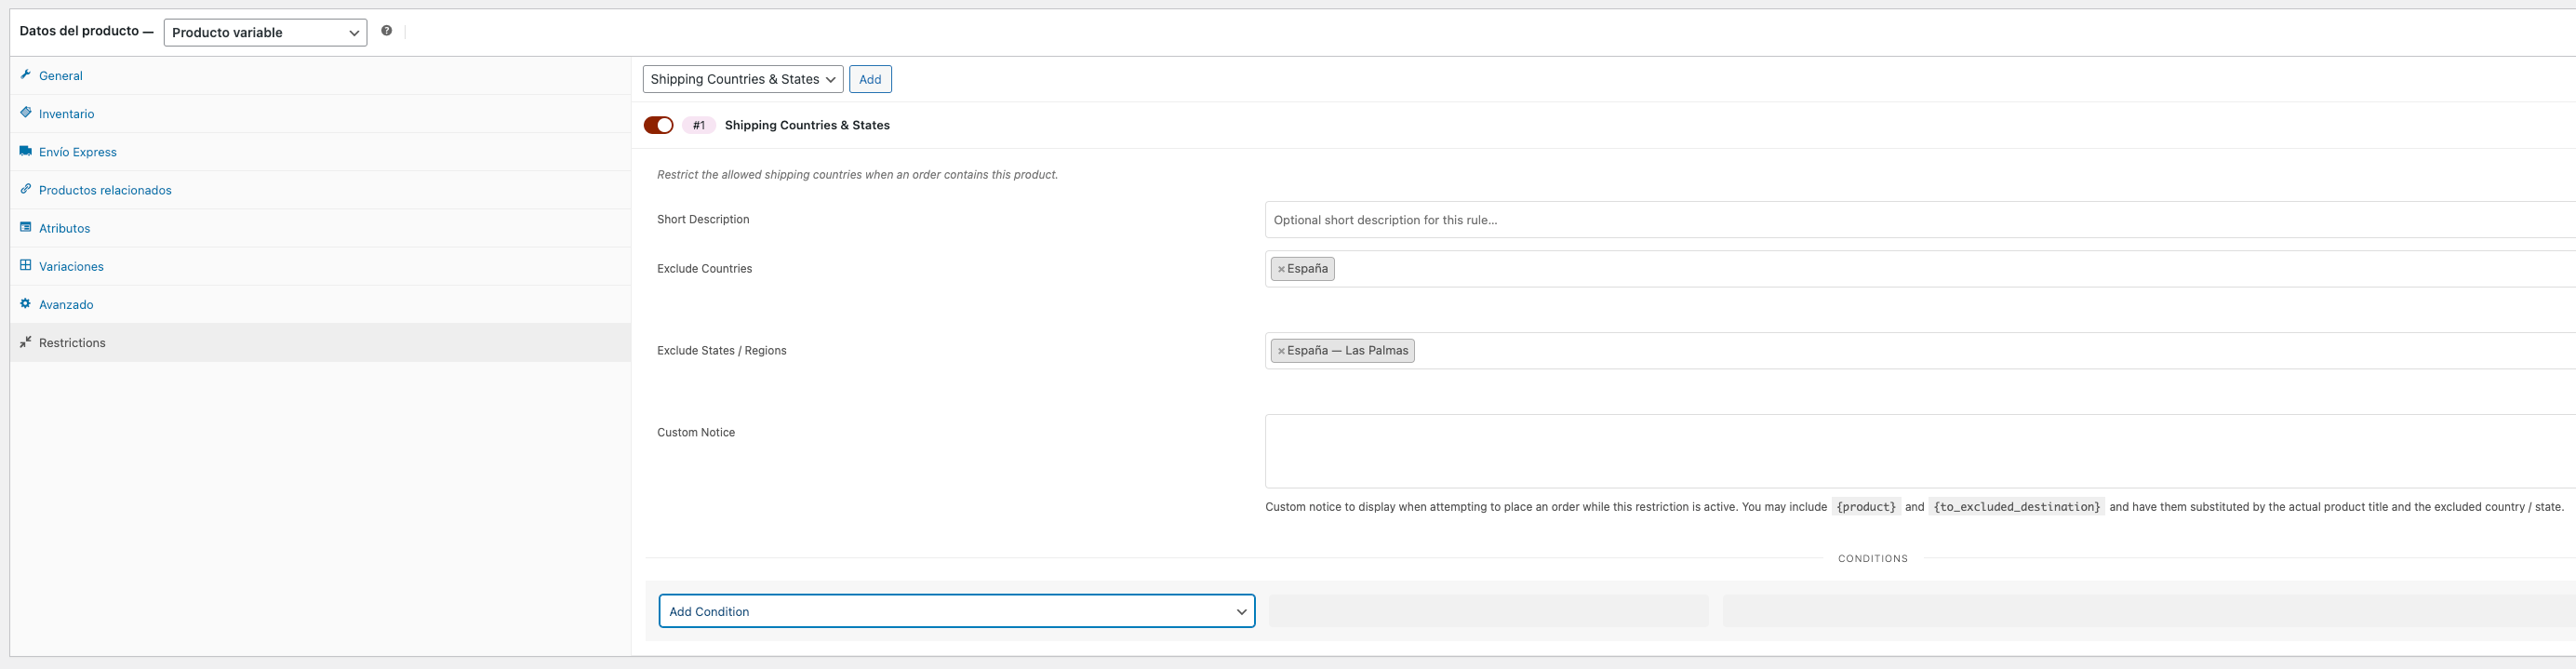Click the Envío Express truck icon
The width and height of the screenshot is (2576, 669).
(26, 151)
